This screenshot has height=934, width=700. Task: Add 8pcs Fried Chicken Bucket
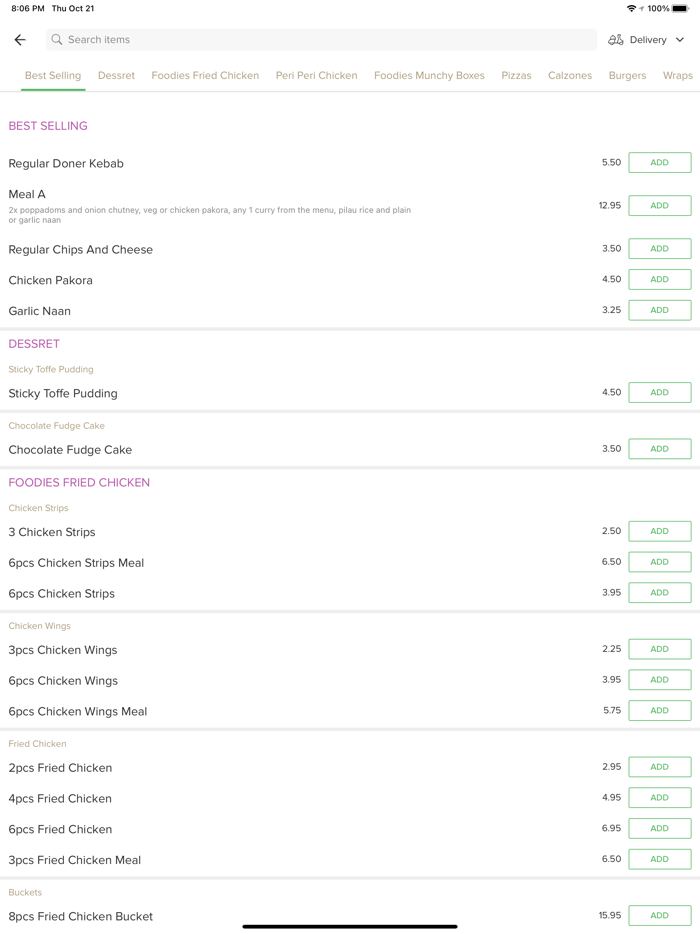[x=659, y=916]
